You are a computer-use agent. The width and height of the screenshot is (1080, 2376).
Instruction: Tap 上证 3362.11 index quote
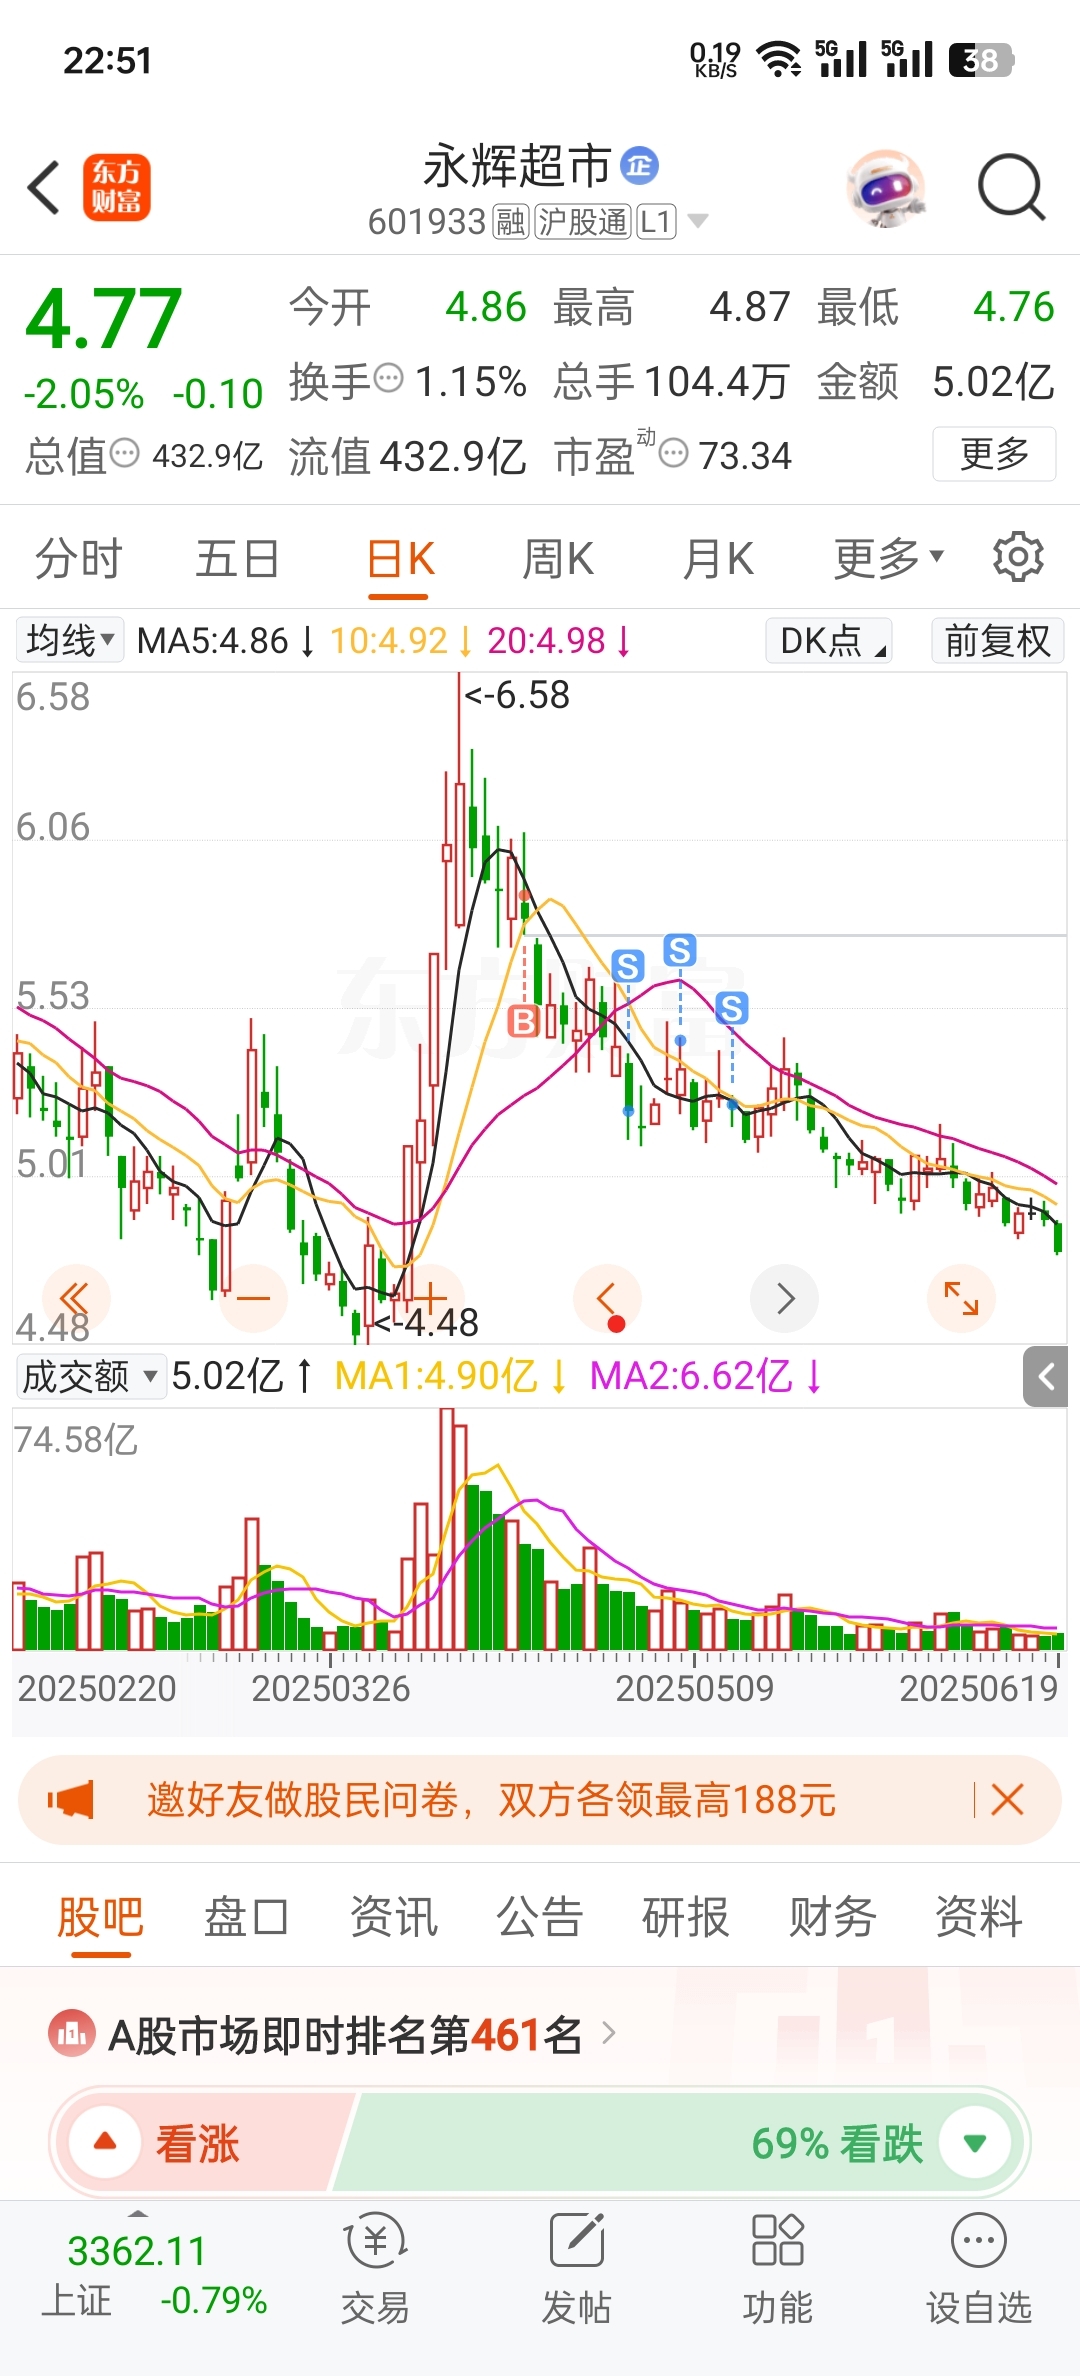152,2275
